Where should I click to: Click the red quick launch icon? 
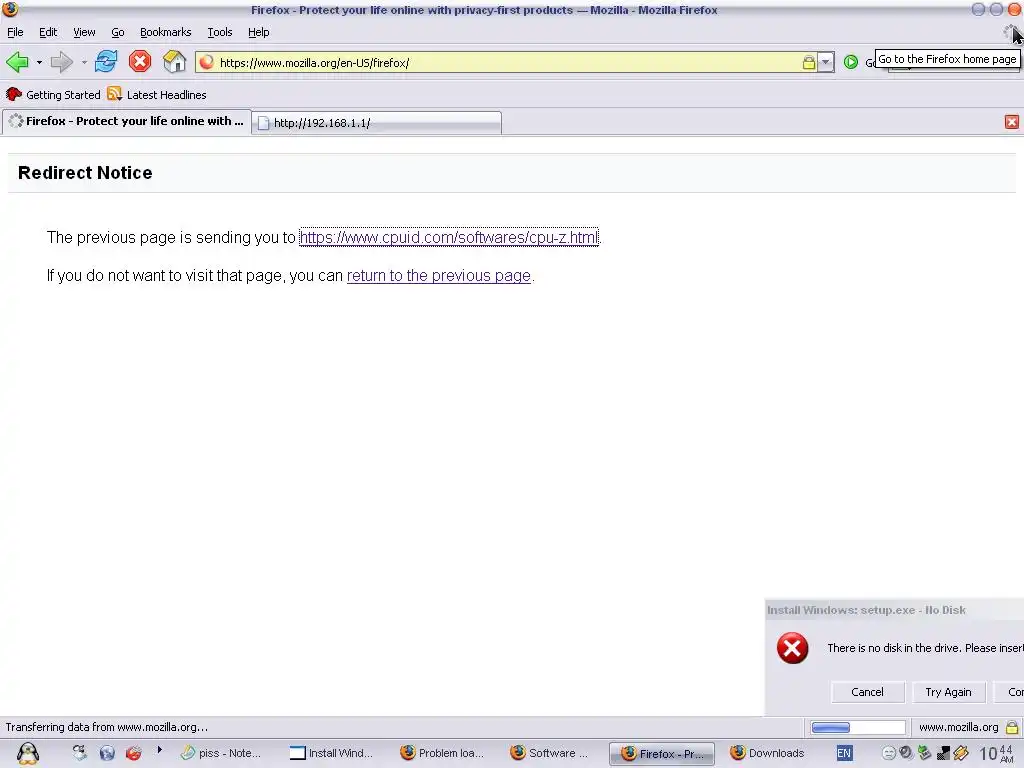click(134, 753)
